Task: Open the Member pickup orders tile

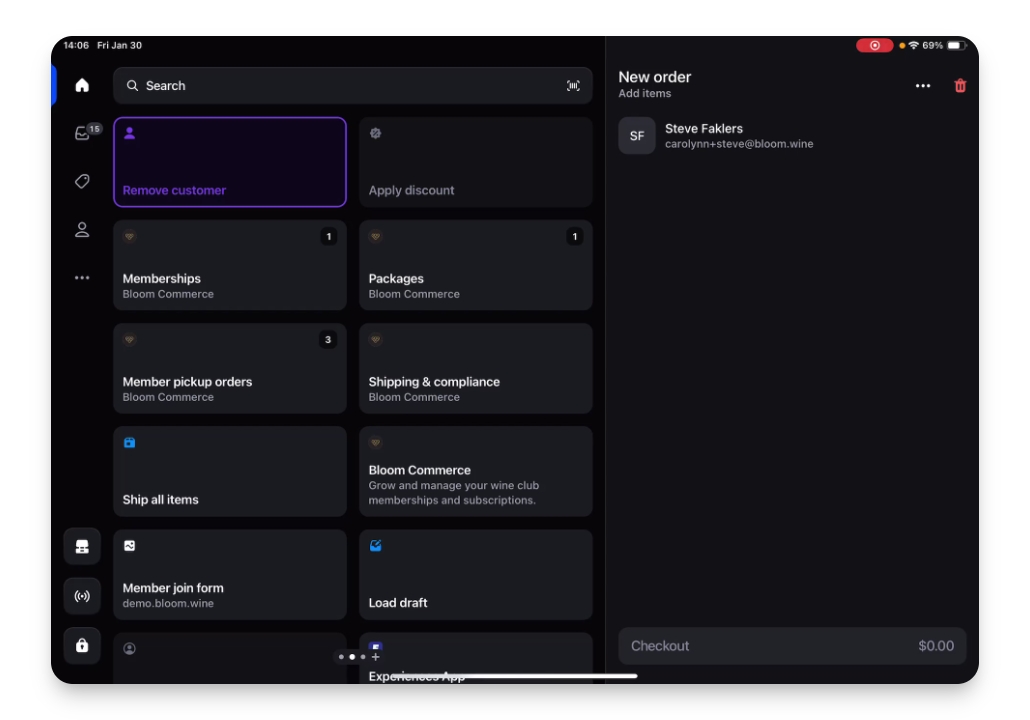Action: pos(230,369)
